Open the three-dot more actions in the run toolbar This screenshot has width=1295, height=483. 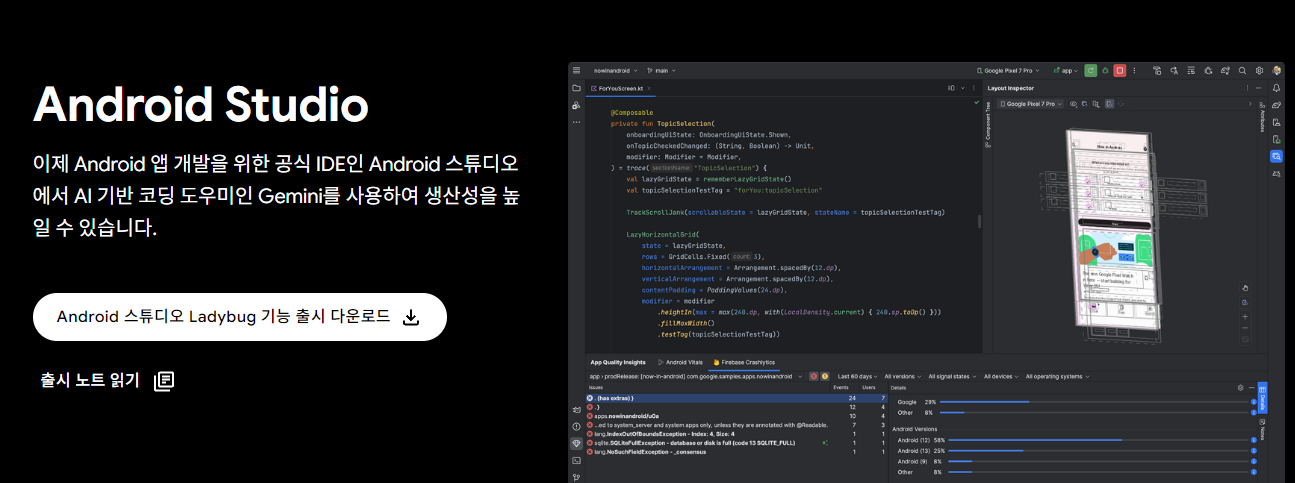coord(1136,71)
